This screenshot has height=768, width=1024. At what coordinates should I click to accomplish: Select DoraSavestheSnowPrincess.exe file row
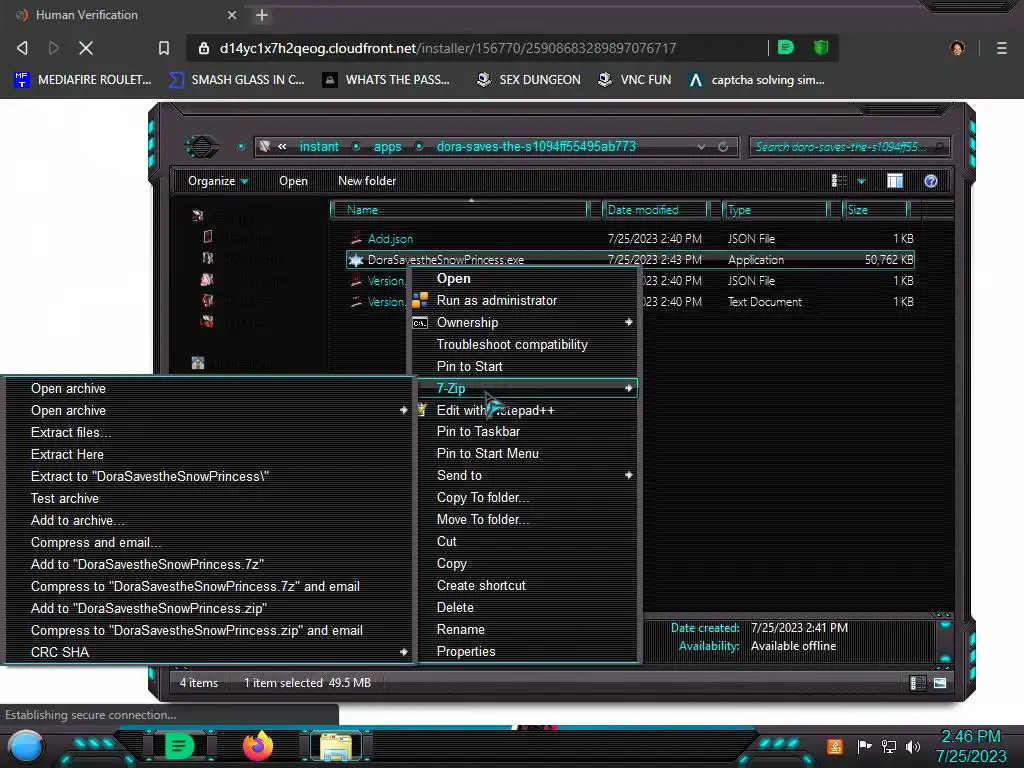tap(630, 259)
